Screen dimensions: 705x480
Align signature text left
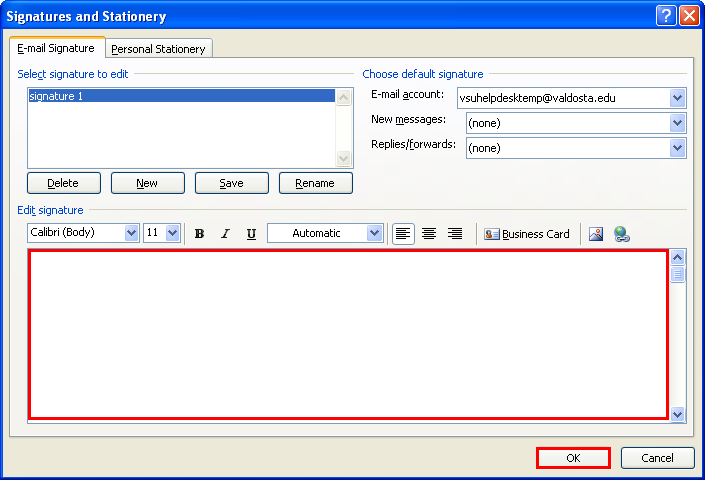[x=403, y=234]
